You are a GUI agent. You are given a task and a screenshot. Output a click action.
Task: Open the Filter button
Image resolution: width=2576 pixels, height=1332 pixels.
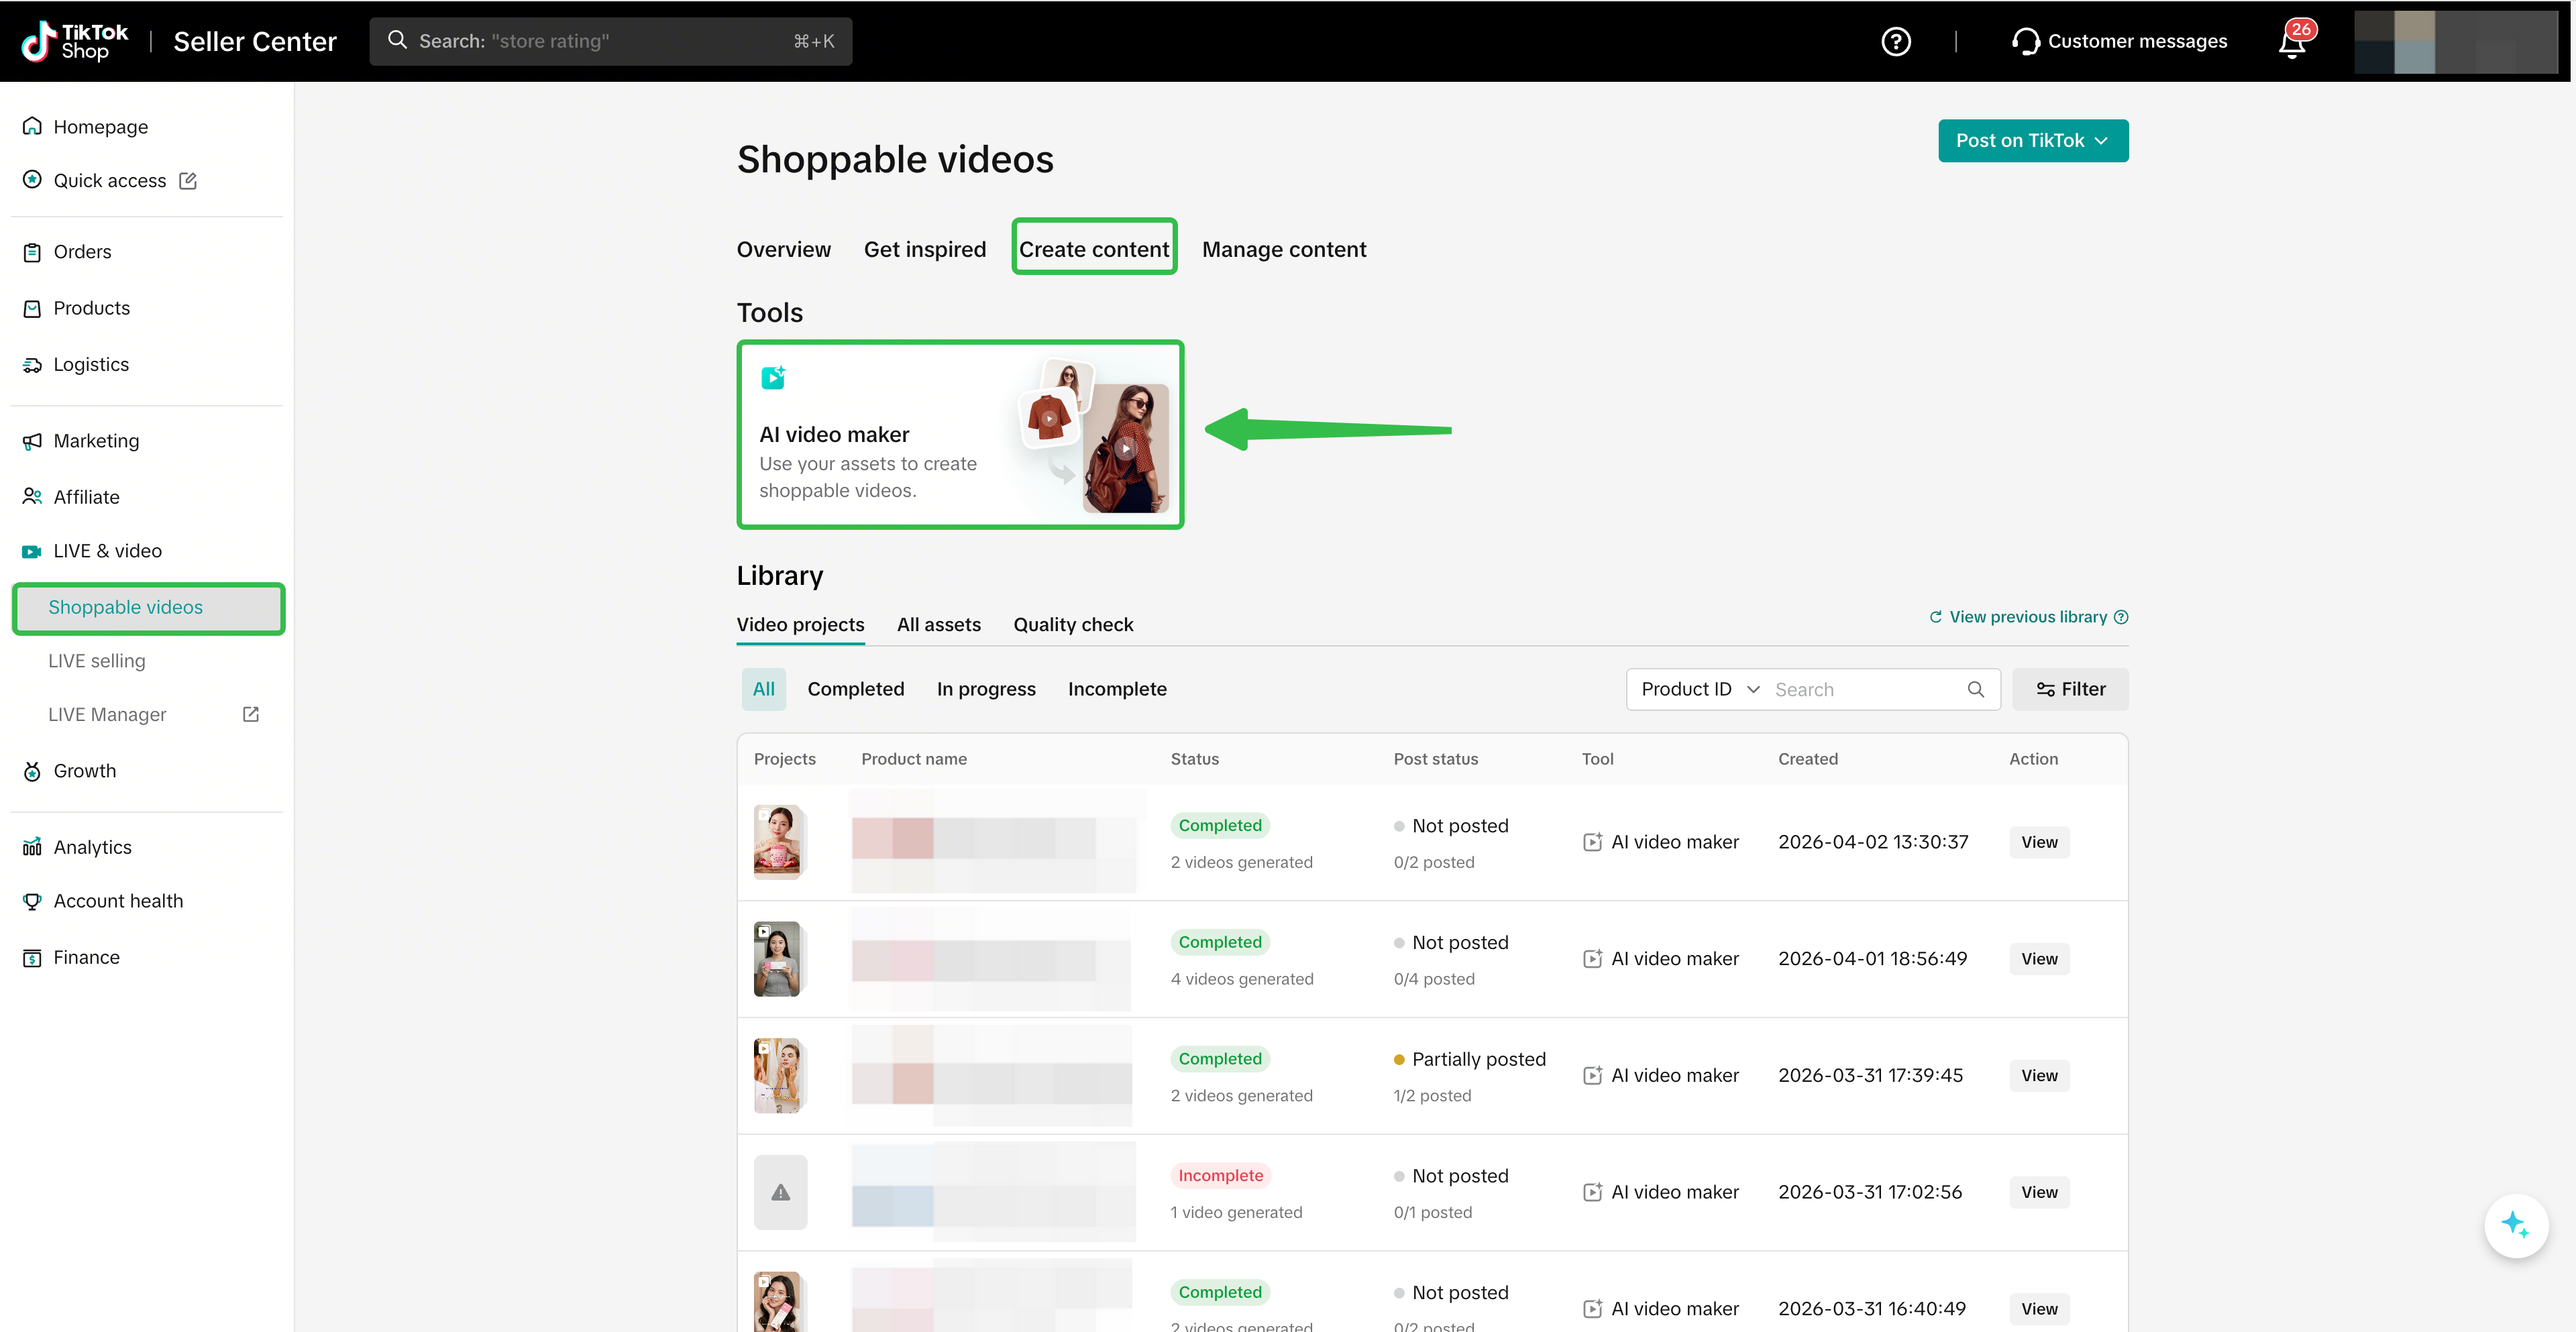[2070, 689]
